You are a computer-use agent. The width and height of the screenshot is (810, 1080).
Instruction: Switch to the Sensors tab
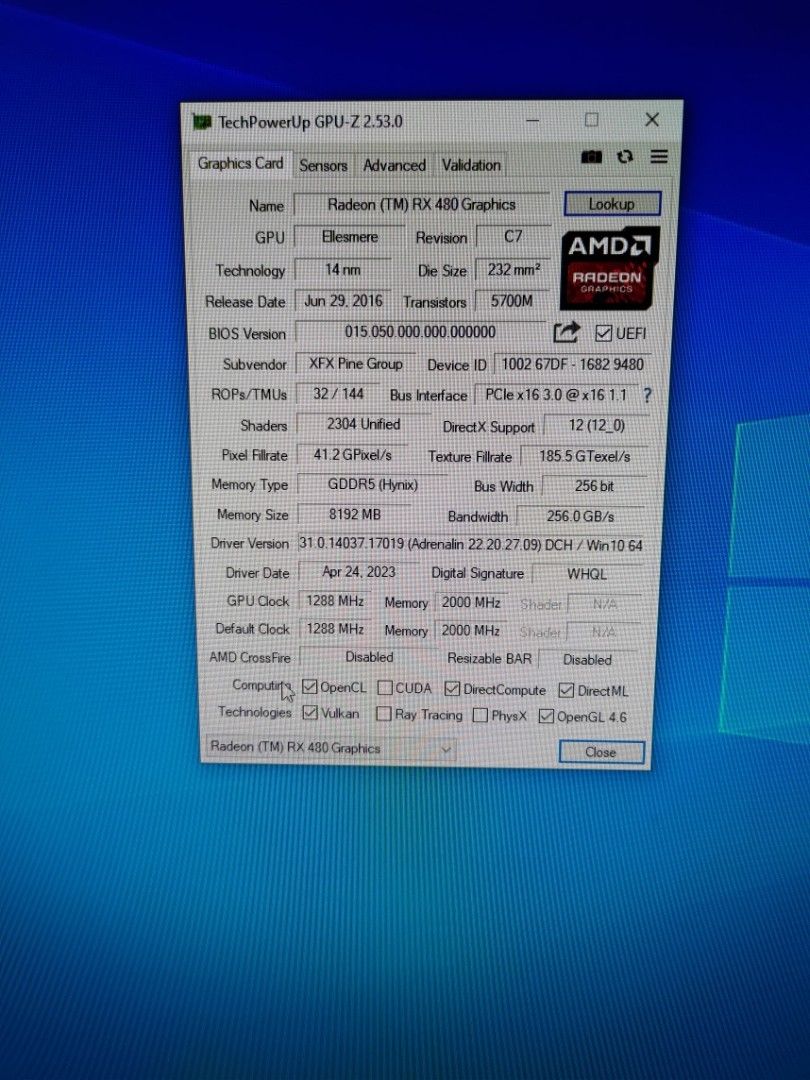[323, 165]
